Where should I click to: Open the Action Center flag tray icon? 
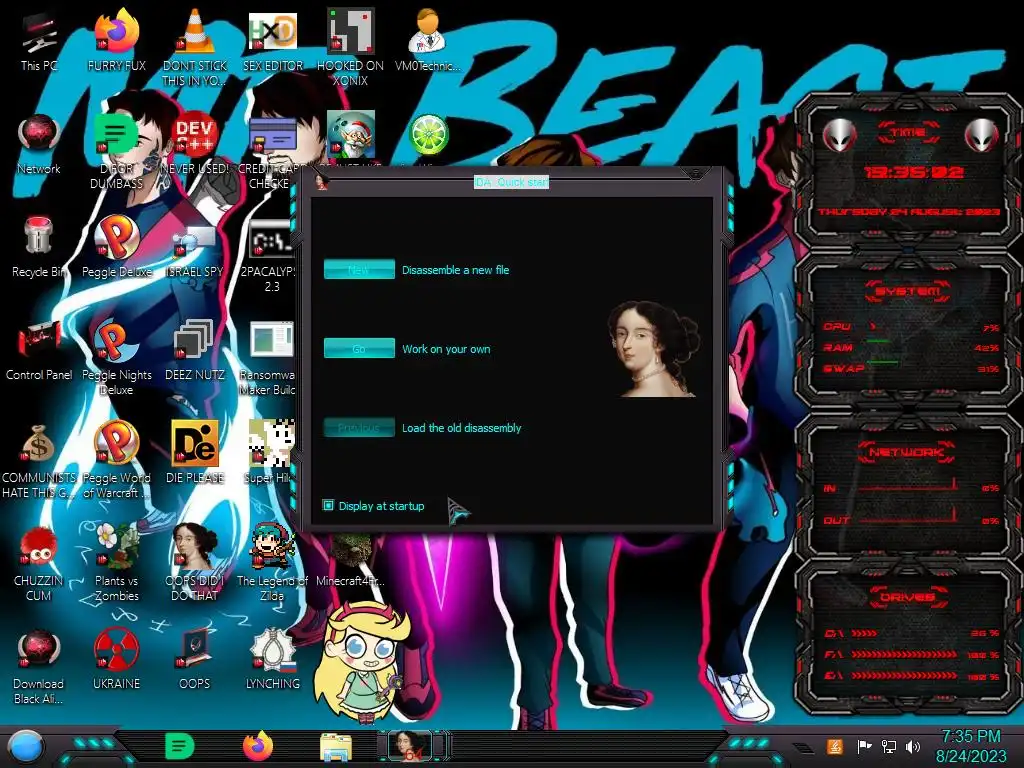point(864,746)
